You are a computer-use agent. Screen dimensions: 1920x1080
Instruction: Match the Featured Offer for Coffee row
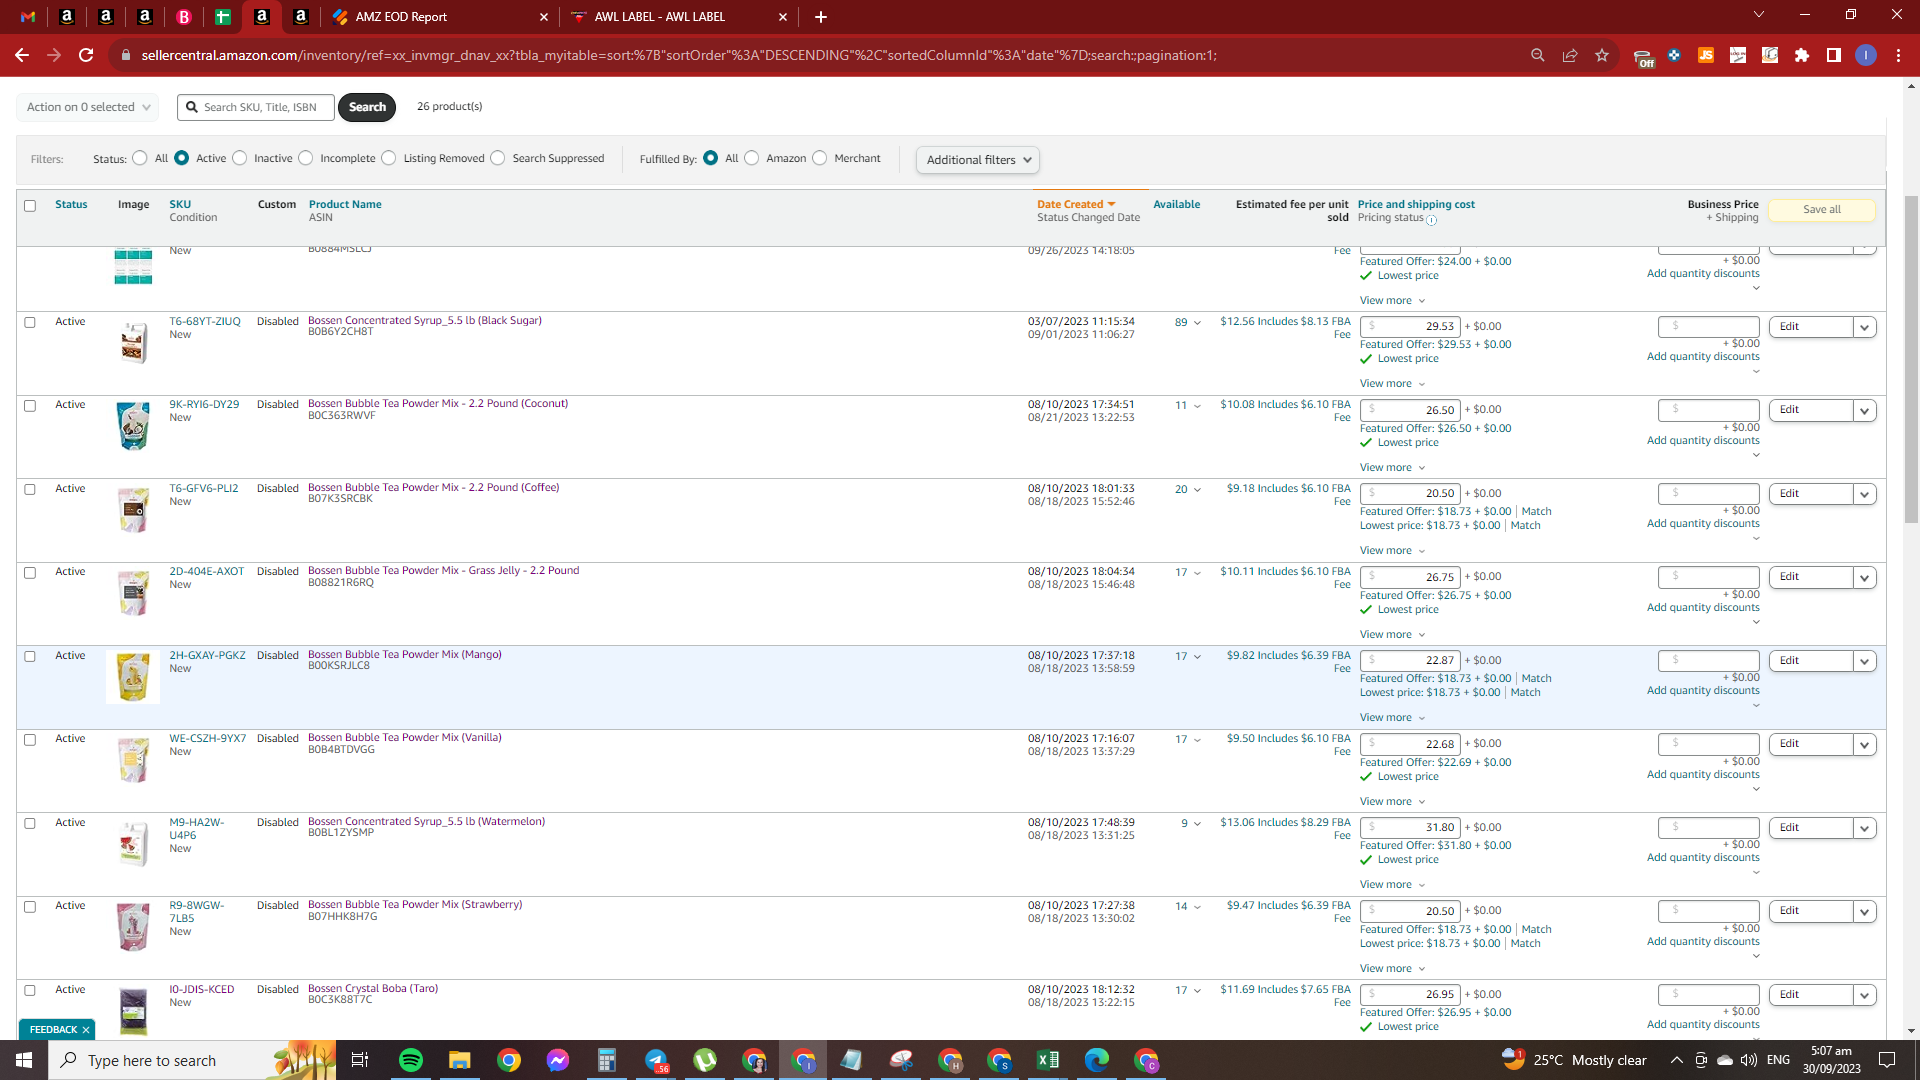tap(1537, 512)
